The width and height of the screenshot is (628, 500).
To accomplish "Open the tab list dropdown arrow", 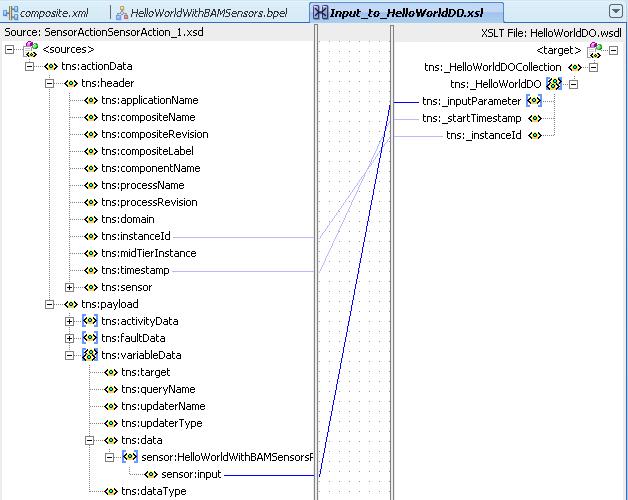I will [x=615, y=12].
